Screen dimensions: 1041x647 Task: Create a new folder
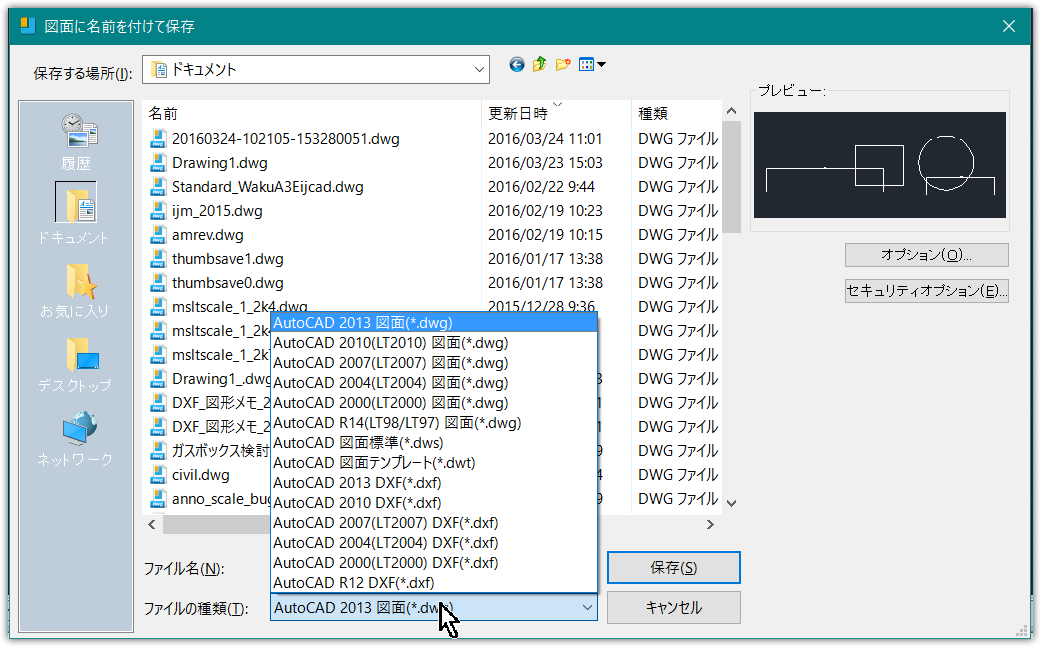563,64
